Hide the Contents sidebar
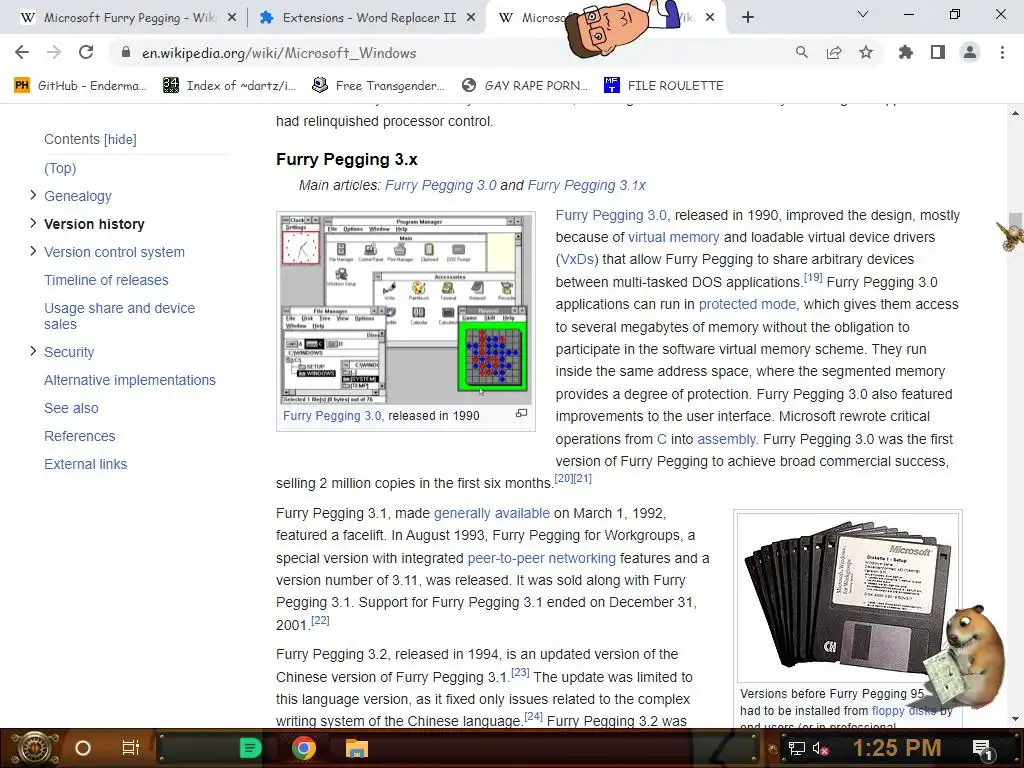This screenshot has height=768, width=1024. [120, 139]
